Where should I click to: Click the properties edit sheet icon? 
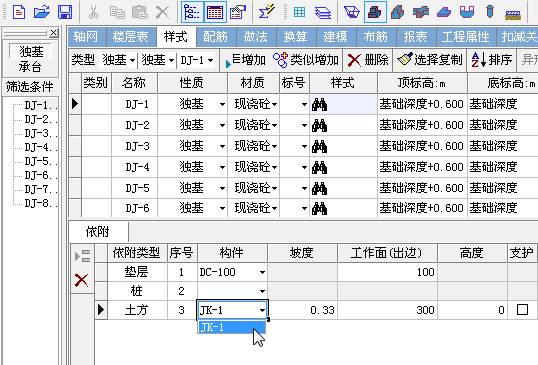tap(238, 12)
